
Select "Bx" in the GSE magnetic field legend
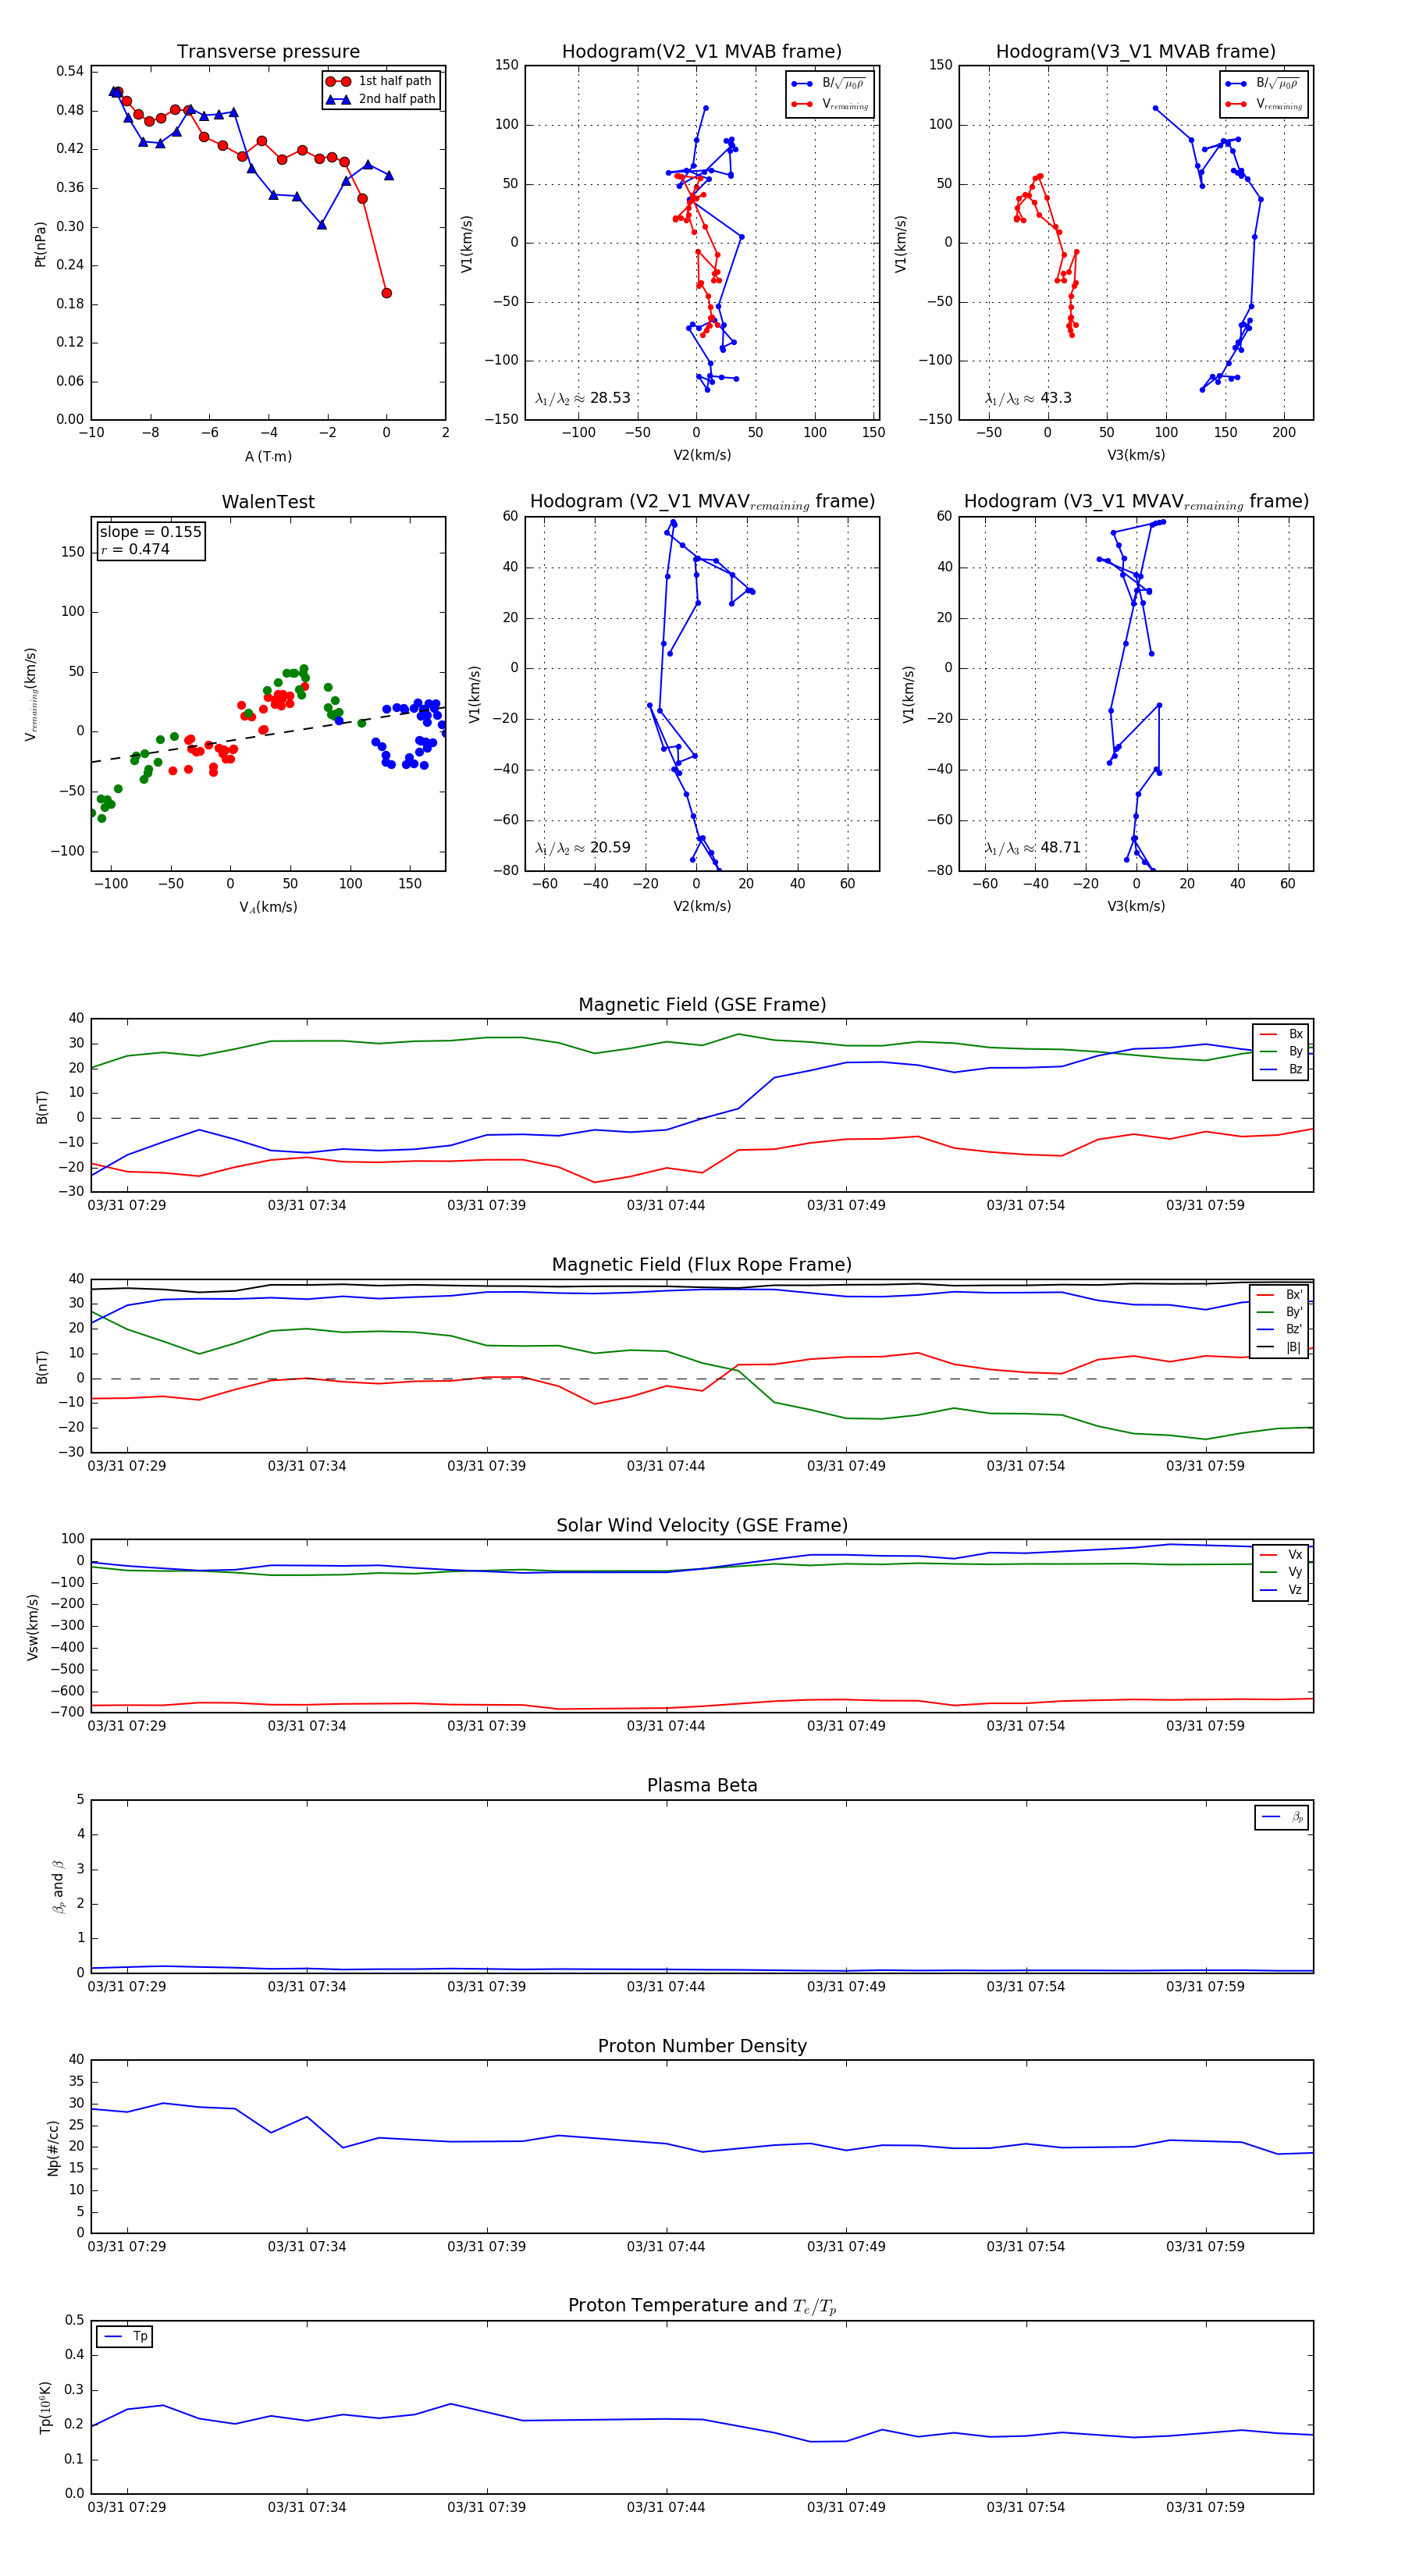pyautogui.click(x=1281, y=1034)
